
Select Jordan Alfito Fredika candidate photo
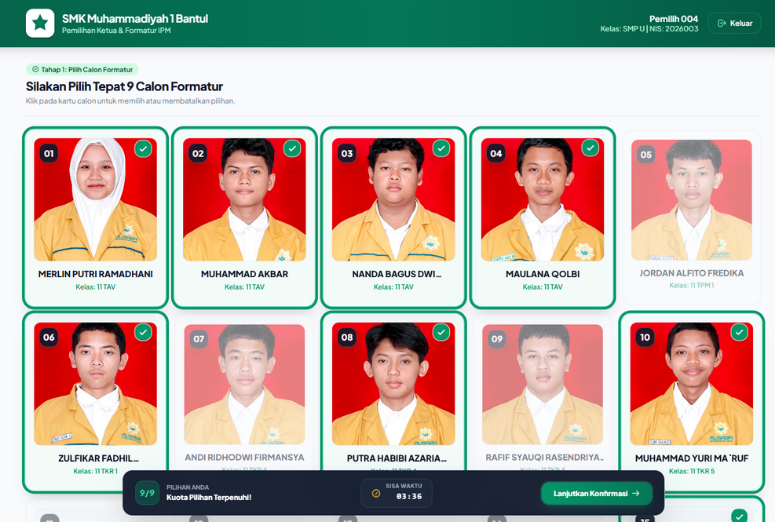pos(691,200)
